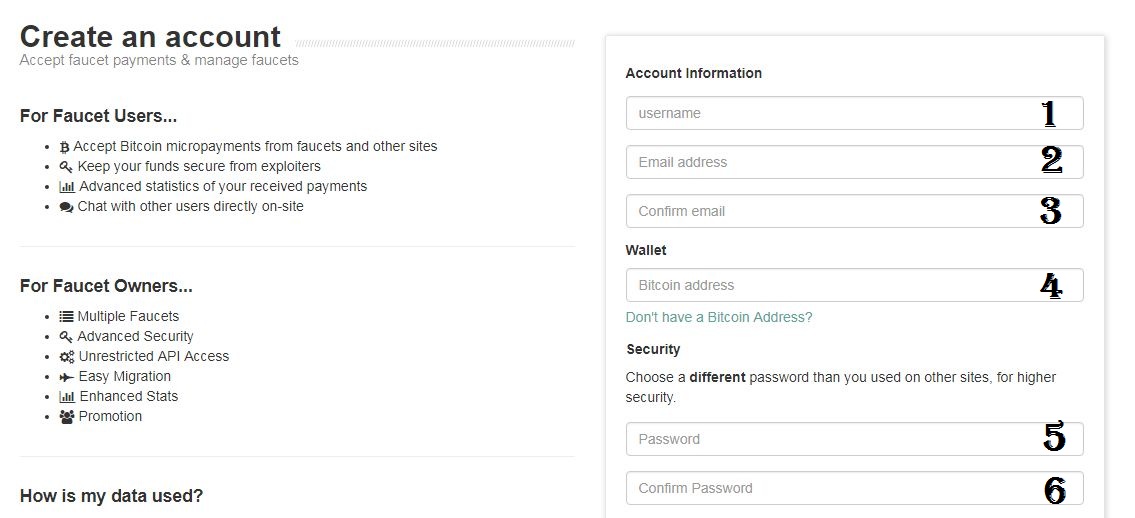Click the gears icon beside Unrestricted API Access
The height and width of the screenshot is (518, 1135).
[x=67, y=357]
